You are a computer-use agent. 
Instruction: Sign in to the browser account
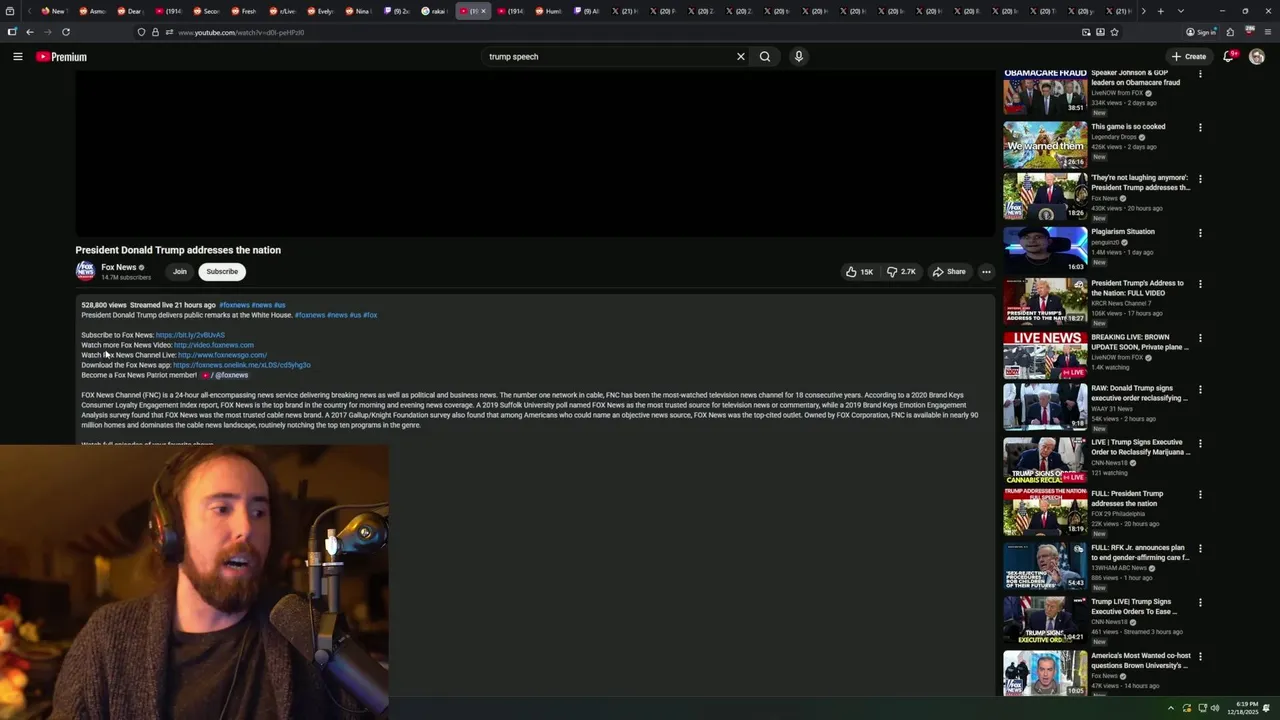click(x=1201, y=32)
